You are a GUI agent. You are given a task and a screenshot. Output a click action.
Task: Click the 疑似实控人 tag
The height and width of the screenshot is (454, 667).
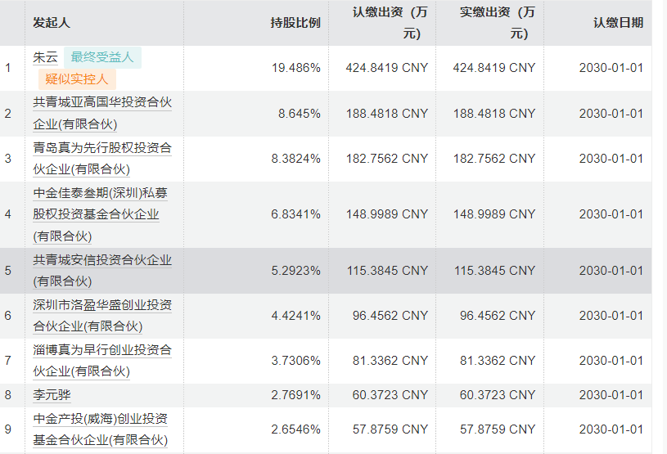click(x=79, y=79)
